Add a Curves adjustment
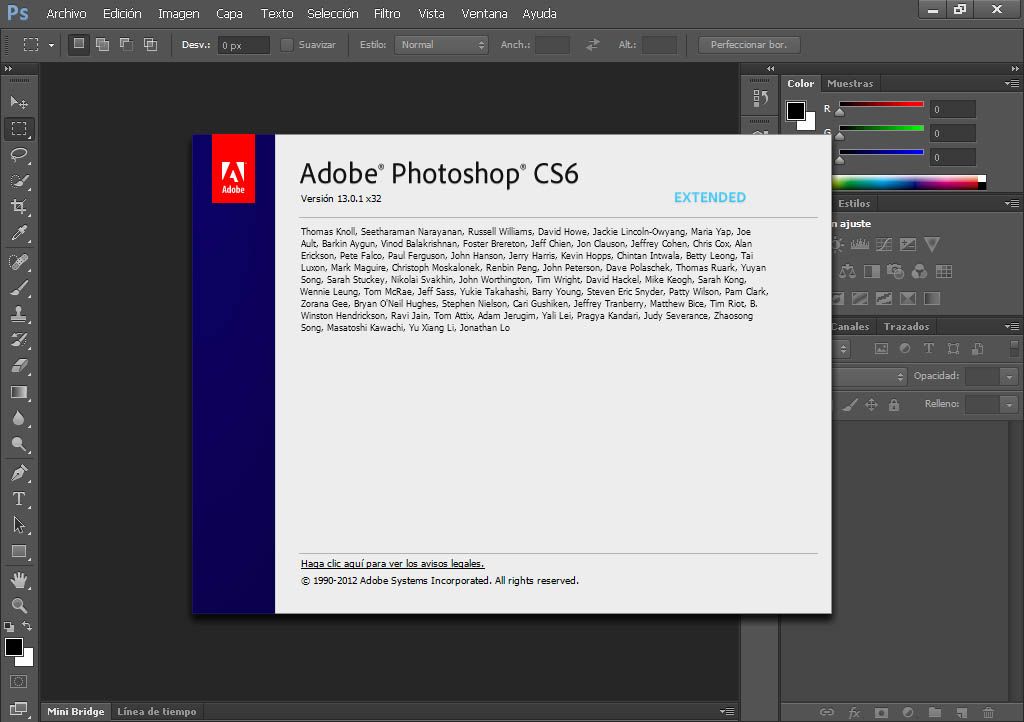The height and width of the screenshot is (722, 1024). 884,245
